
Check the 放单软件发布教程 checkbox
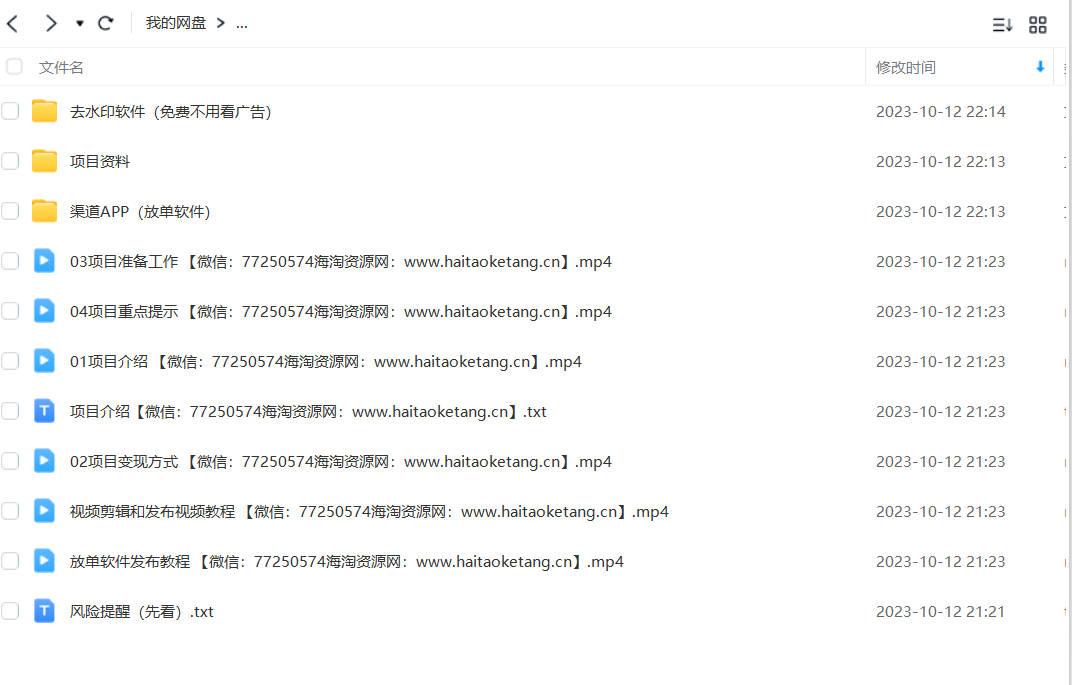coord(10,561)
